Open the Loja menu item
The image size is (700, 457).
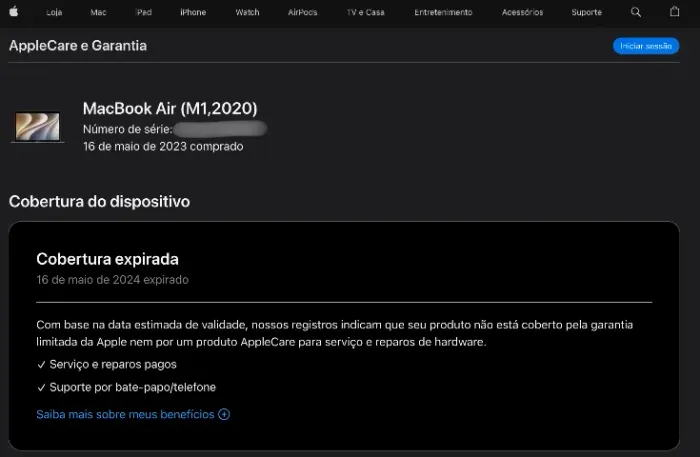(54, 12)
